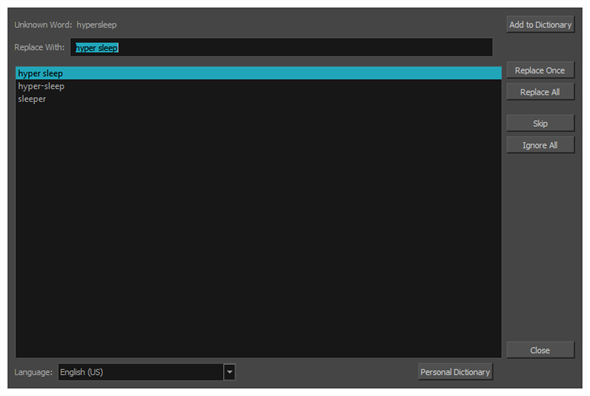Choose the 'sleeper' suggestion

coord(32,99)
